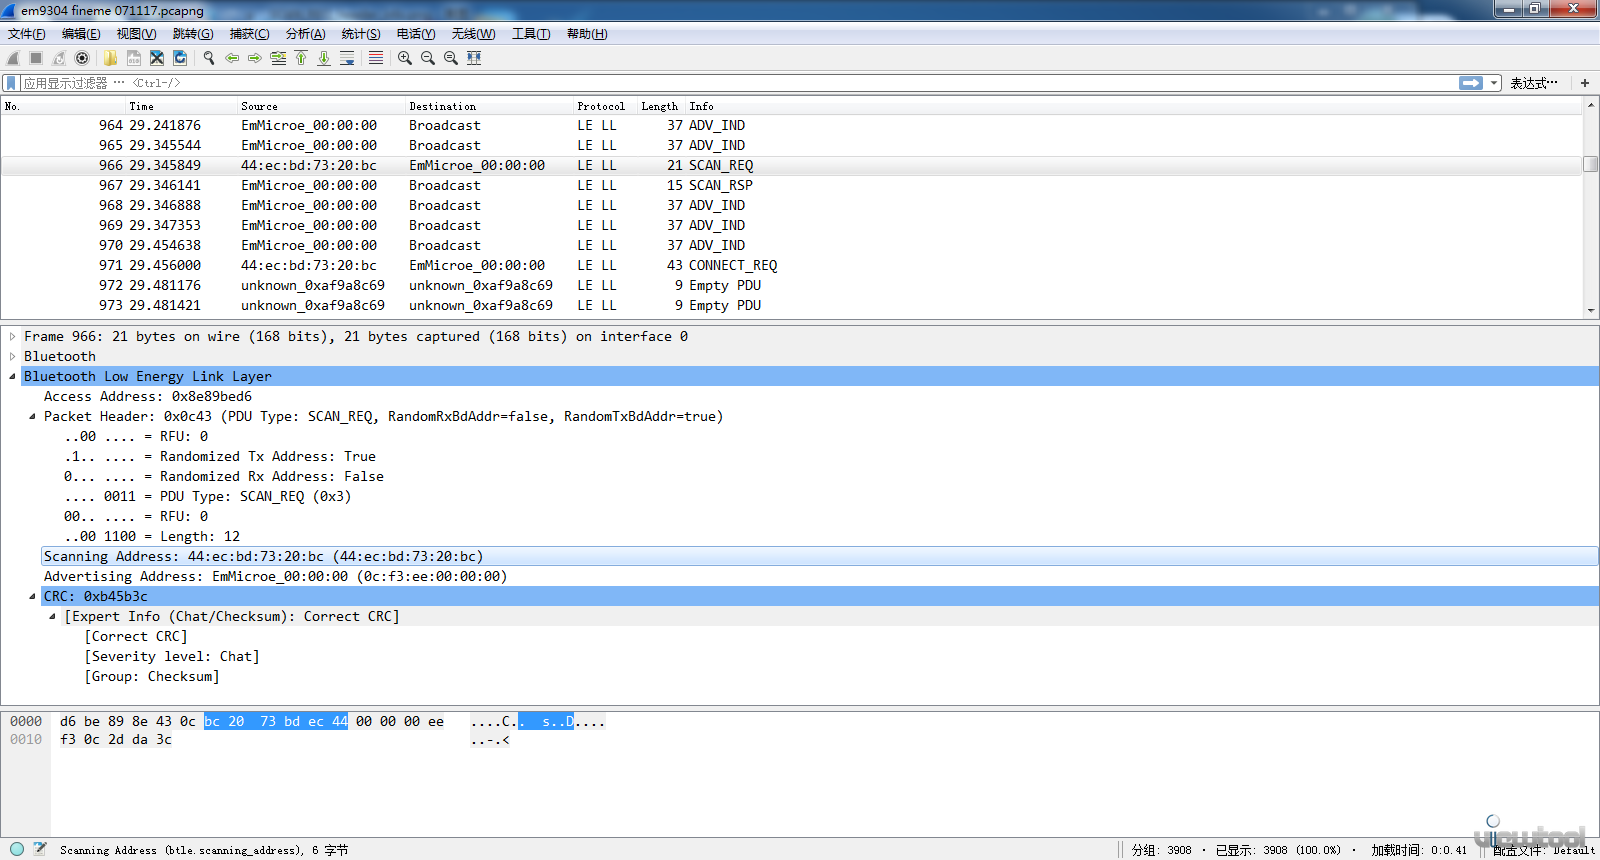Screen dimensions: 1600x860
Task: Select packet 971 CONNECT_REQ row
Action: click(x=792, y=266)
